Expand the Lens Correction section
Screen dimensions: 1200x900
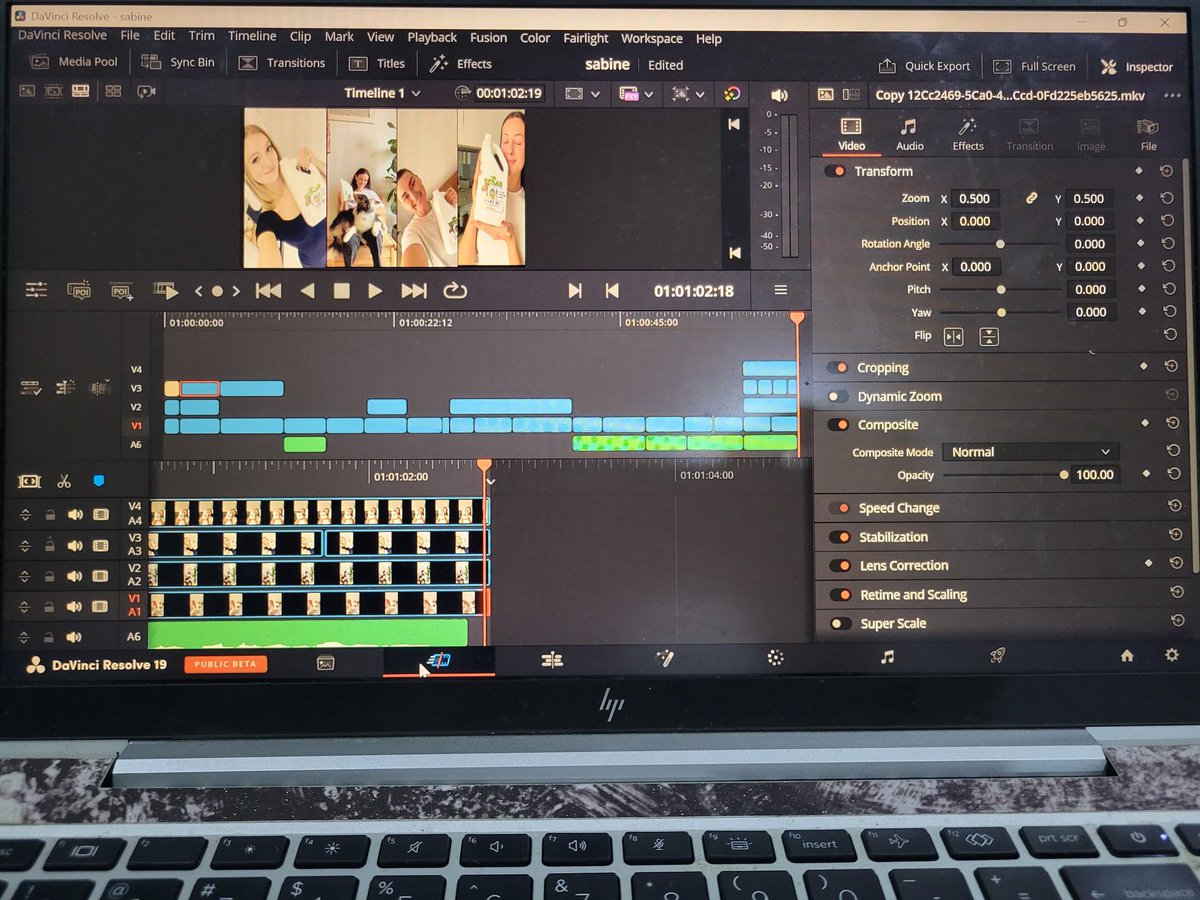tap(904, 566)
